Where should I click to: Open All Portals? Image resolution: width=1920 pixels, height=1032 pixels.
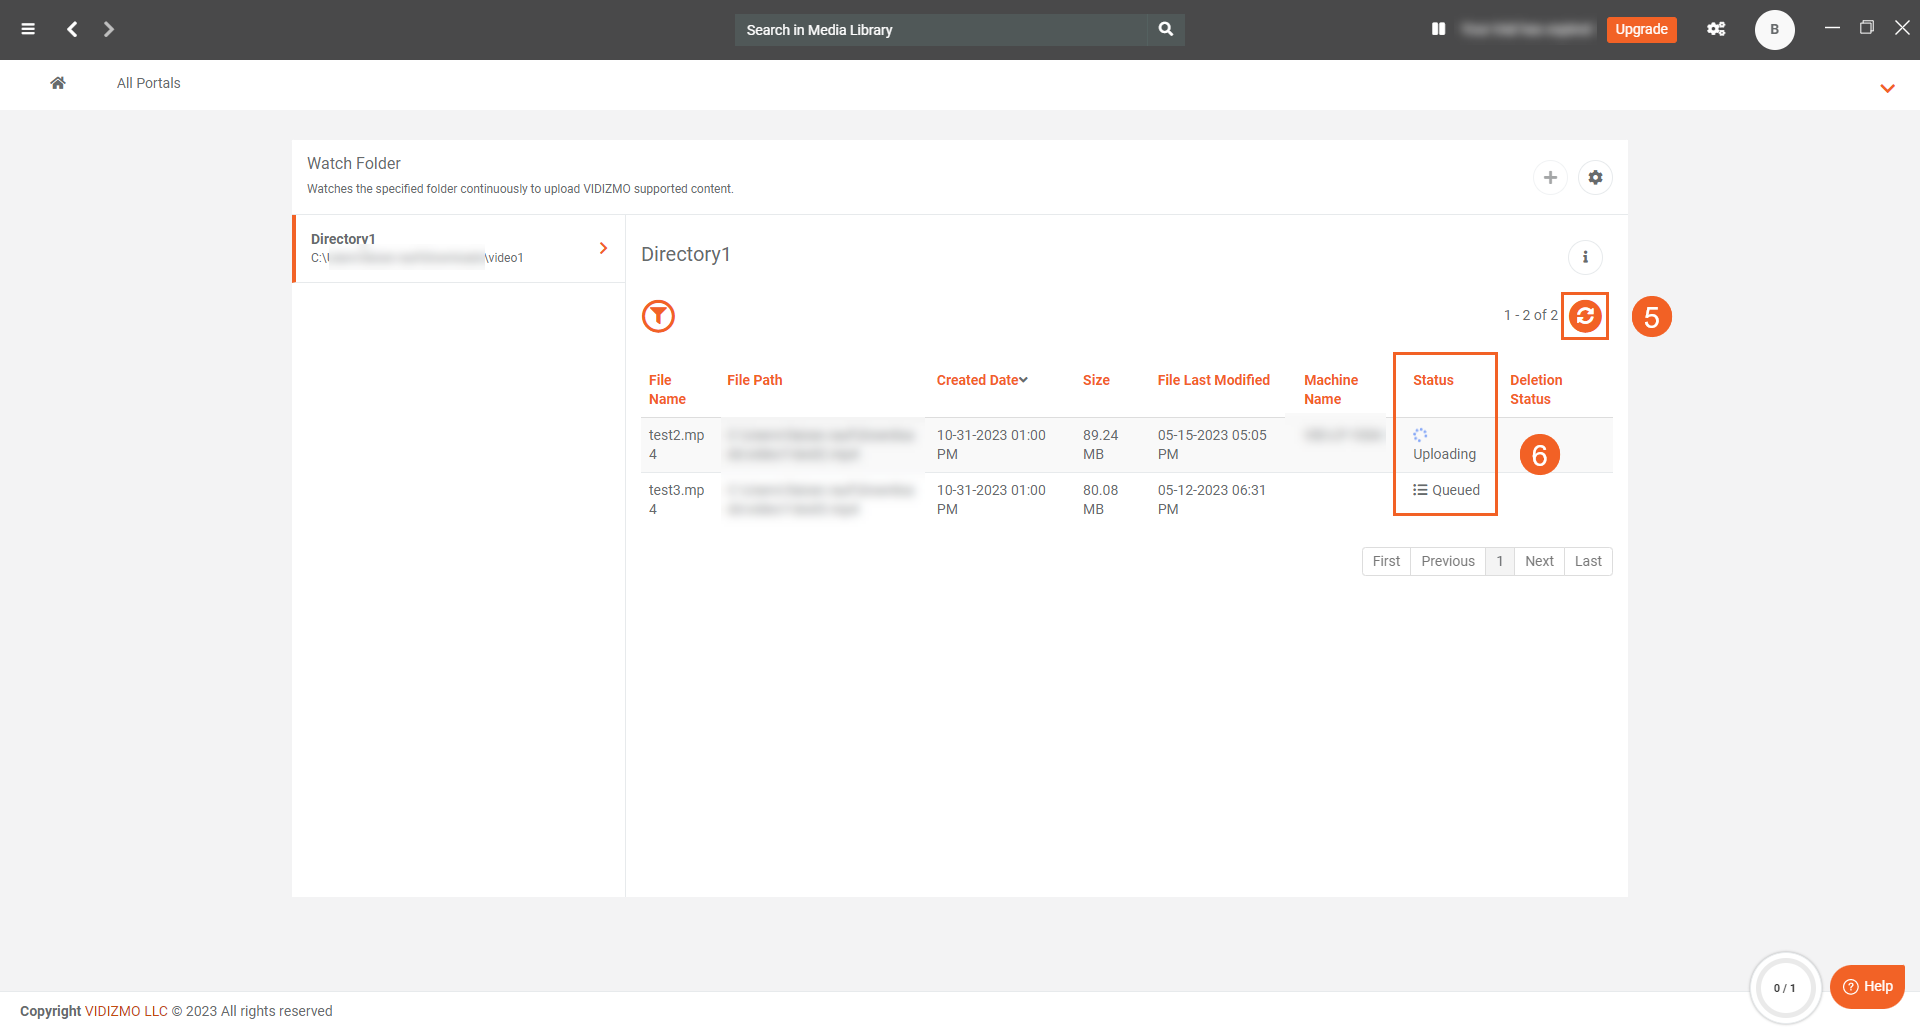(148, 83)
